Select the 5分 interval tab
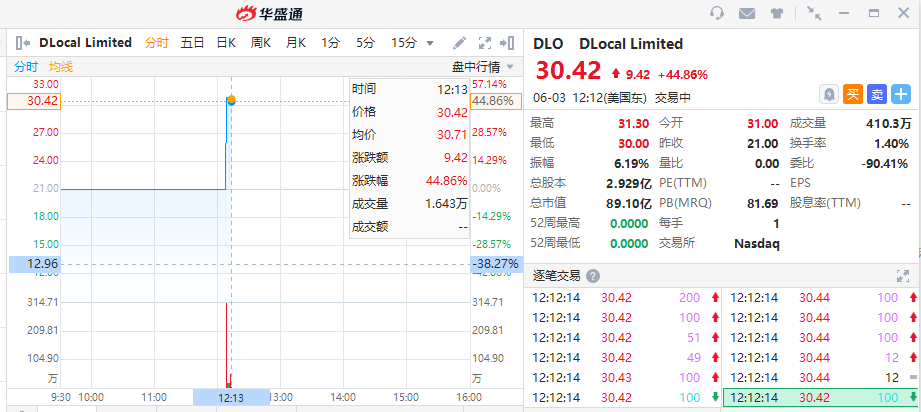The height and width of the screenshot is (412, 921). click(x=365, y=42)
